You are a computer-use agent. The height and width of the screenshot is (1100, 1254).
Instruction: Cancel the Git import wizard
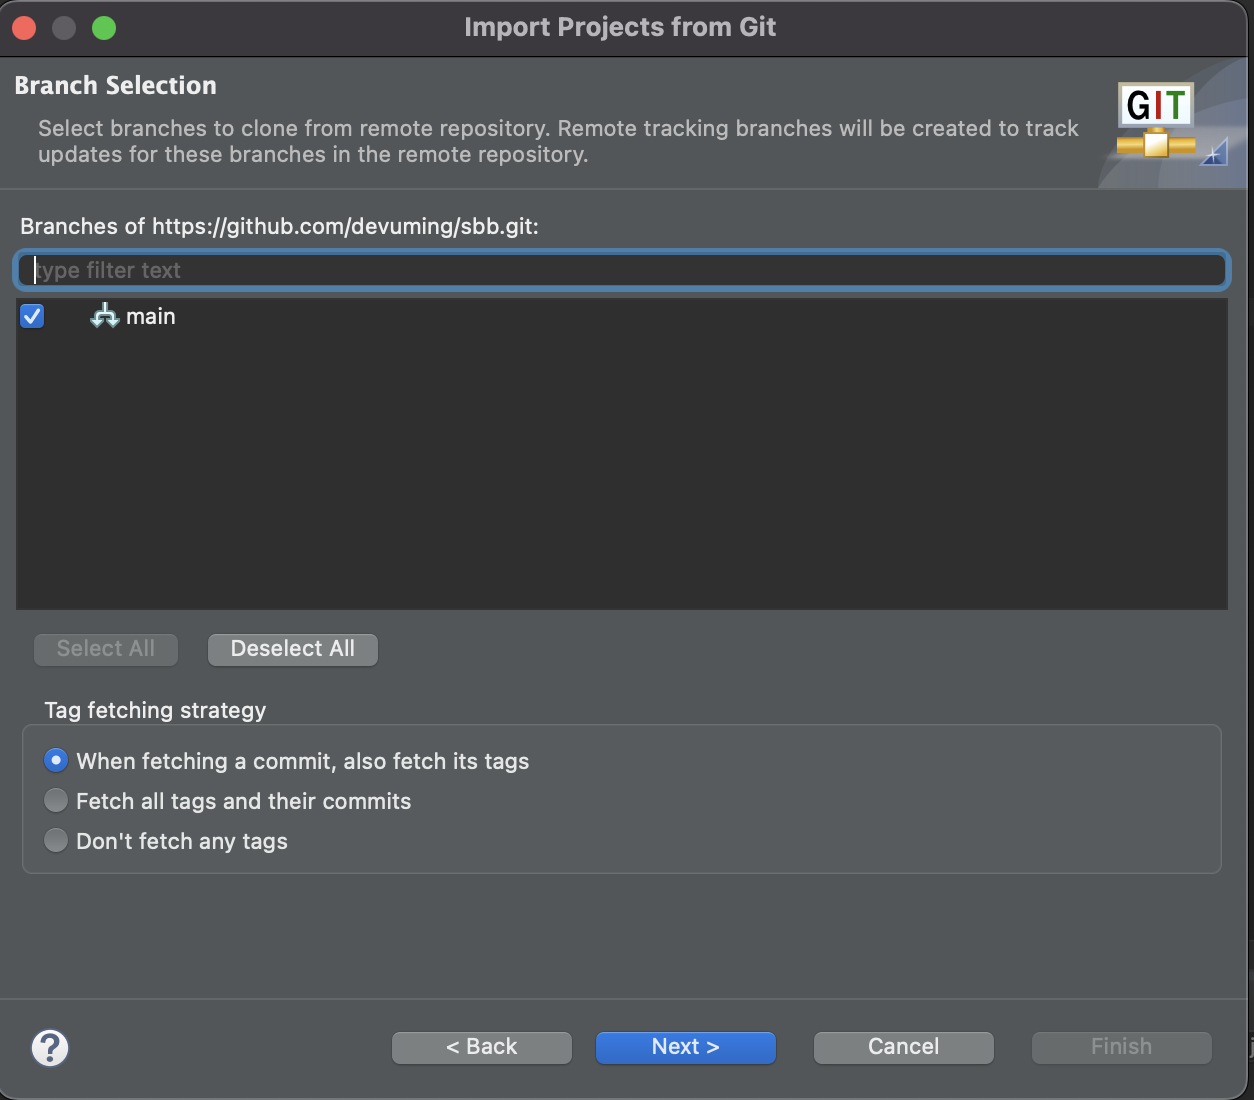pos(904,1047)
